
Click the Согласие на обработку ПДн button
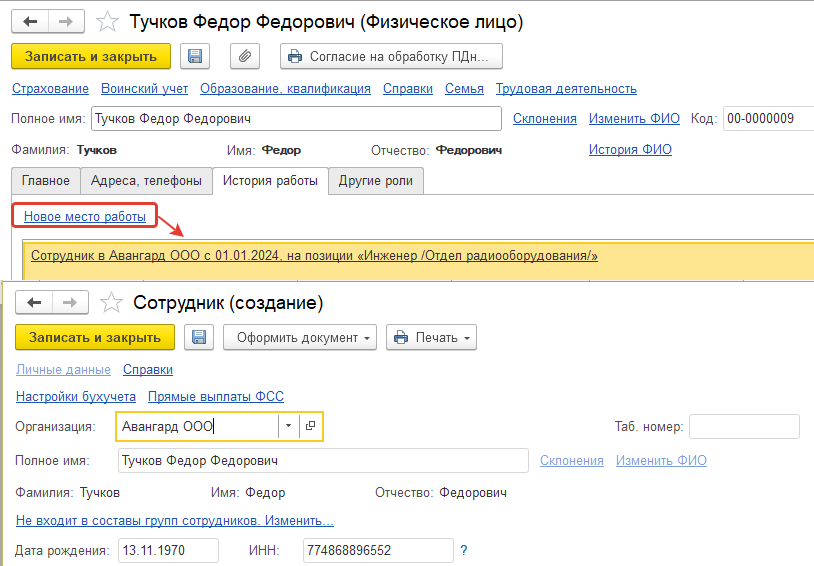pos(391,56)
